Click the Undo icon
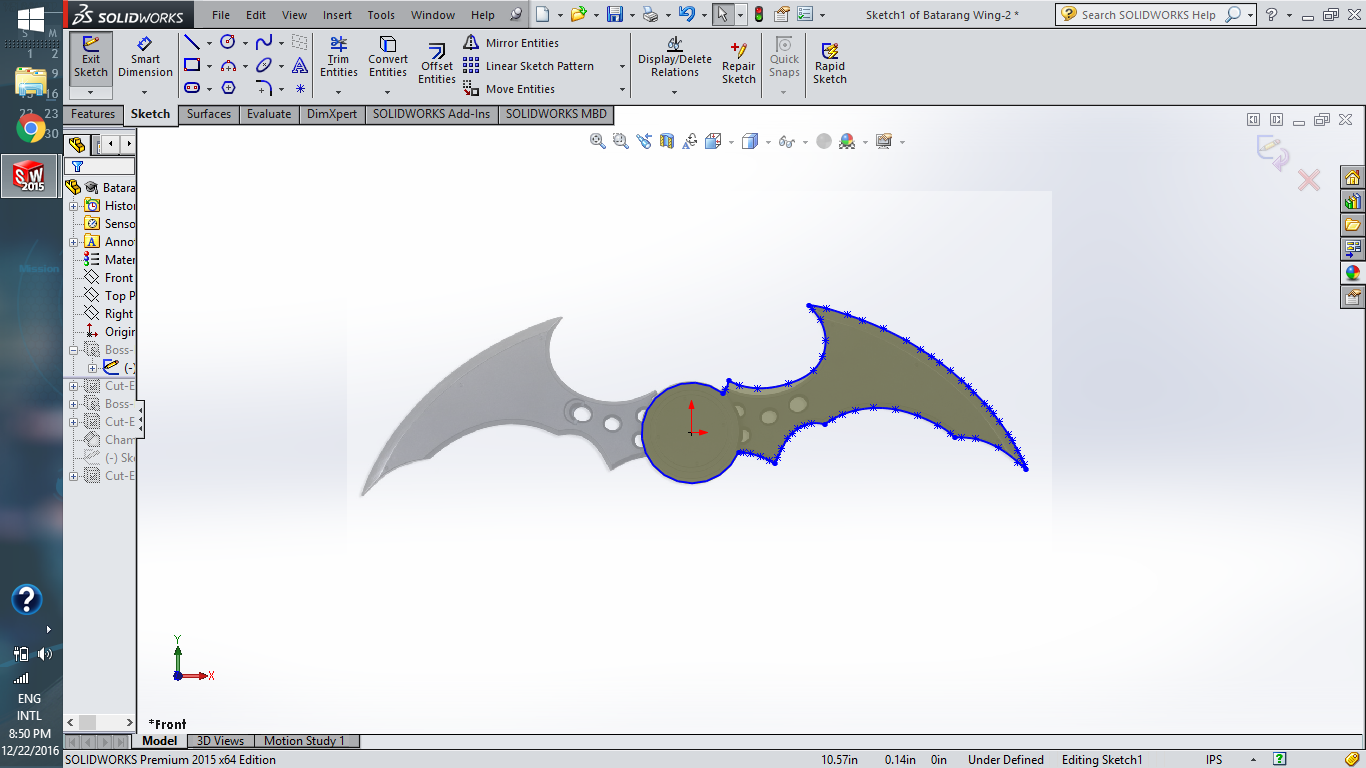Screen dimensions: 1366x768 (686, 14)
